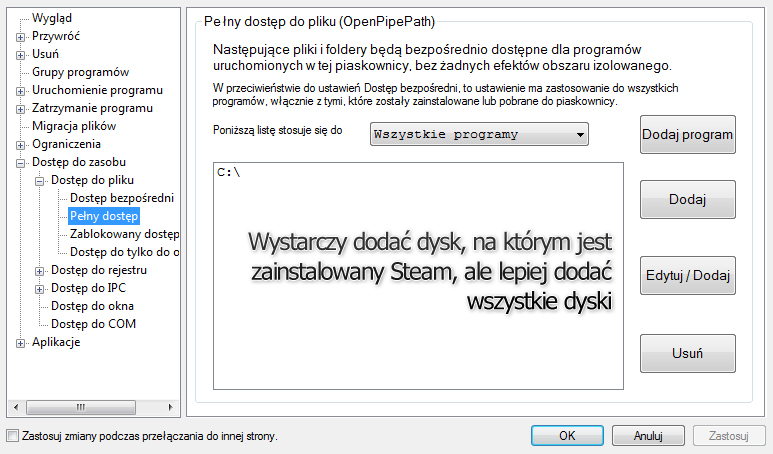Expand the Uruchomienie programu node

tap(20, 91)
